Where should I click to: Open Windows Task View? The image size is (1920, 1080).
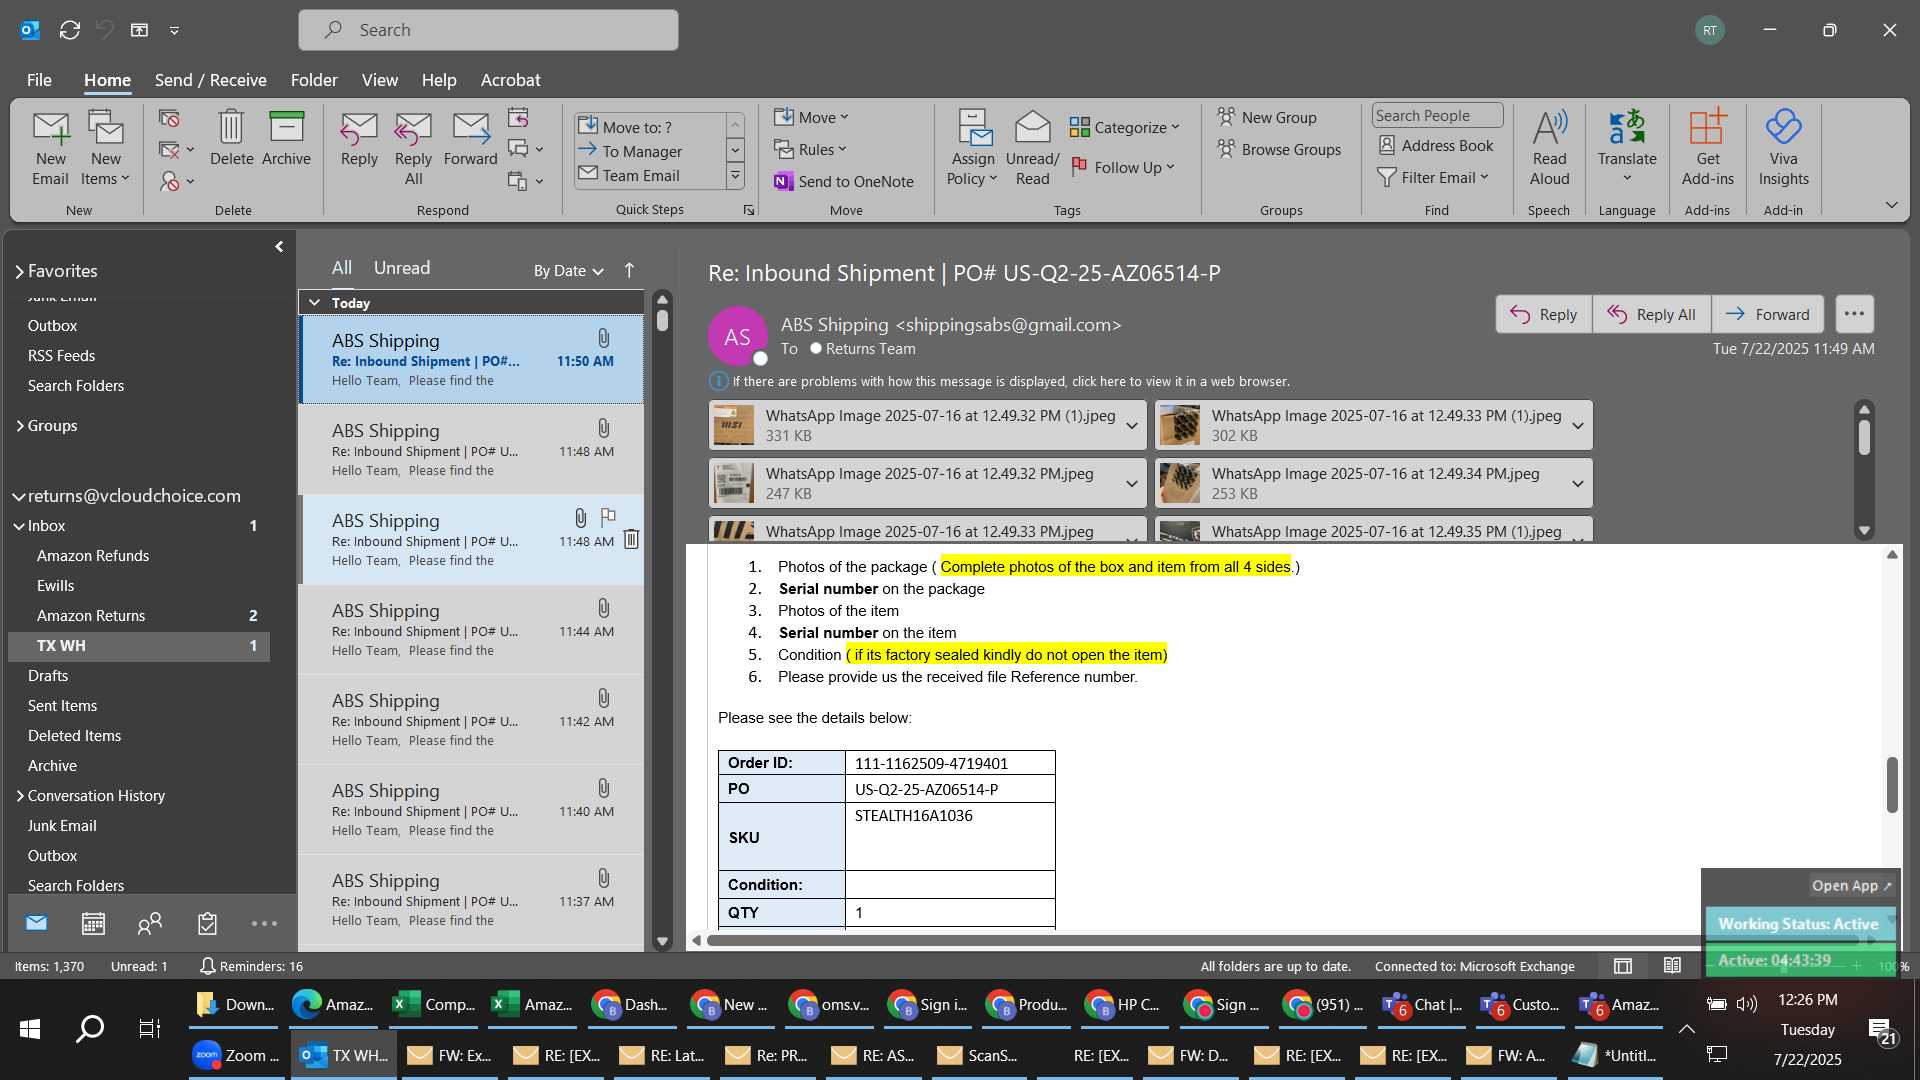(149, 1028)
